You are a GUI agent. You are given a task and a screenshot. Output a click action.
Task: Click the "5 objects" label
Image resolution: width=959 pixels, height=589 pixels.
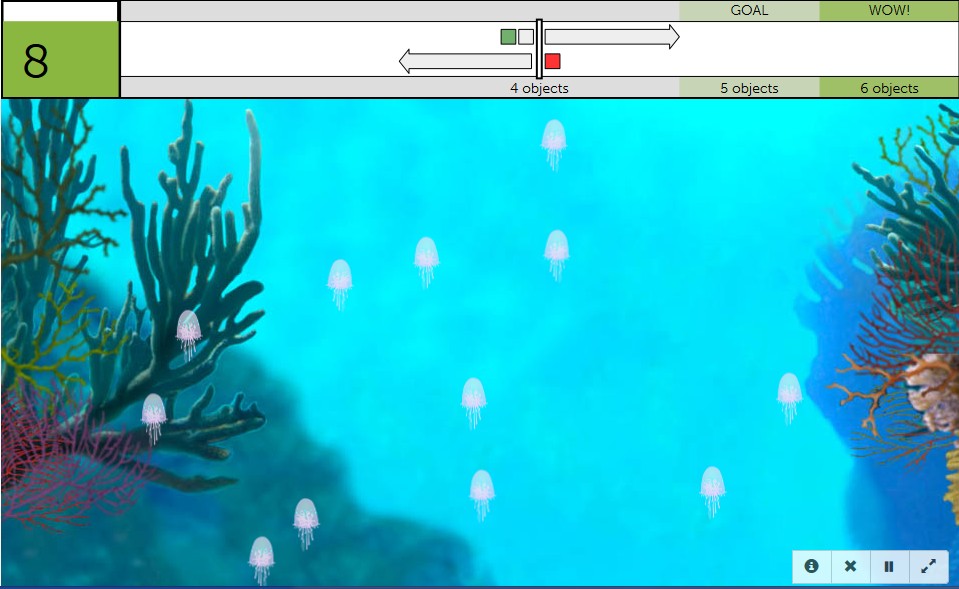pyautogui.click(x=749, y=88)
